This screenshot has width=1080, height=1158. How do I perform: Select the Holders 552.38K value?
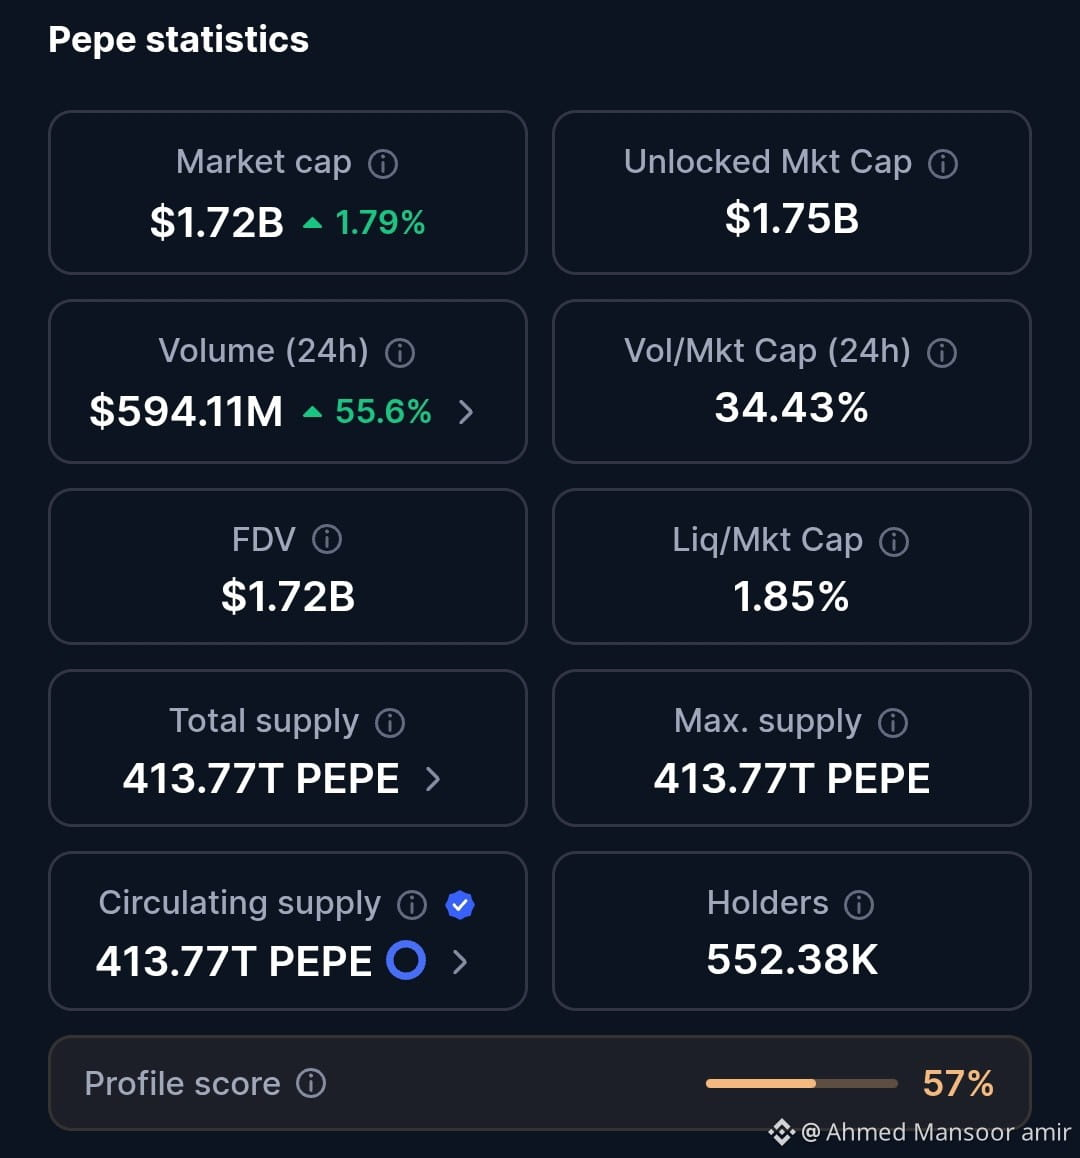coord(792,959)
